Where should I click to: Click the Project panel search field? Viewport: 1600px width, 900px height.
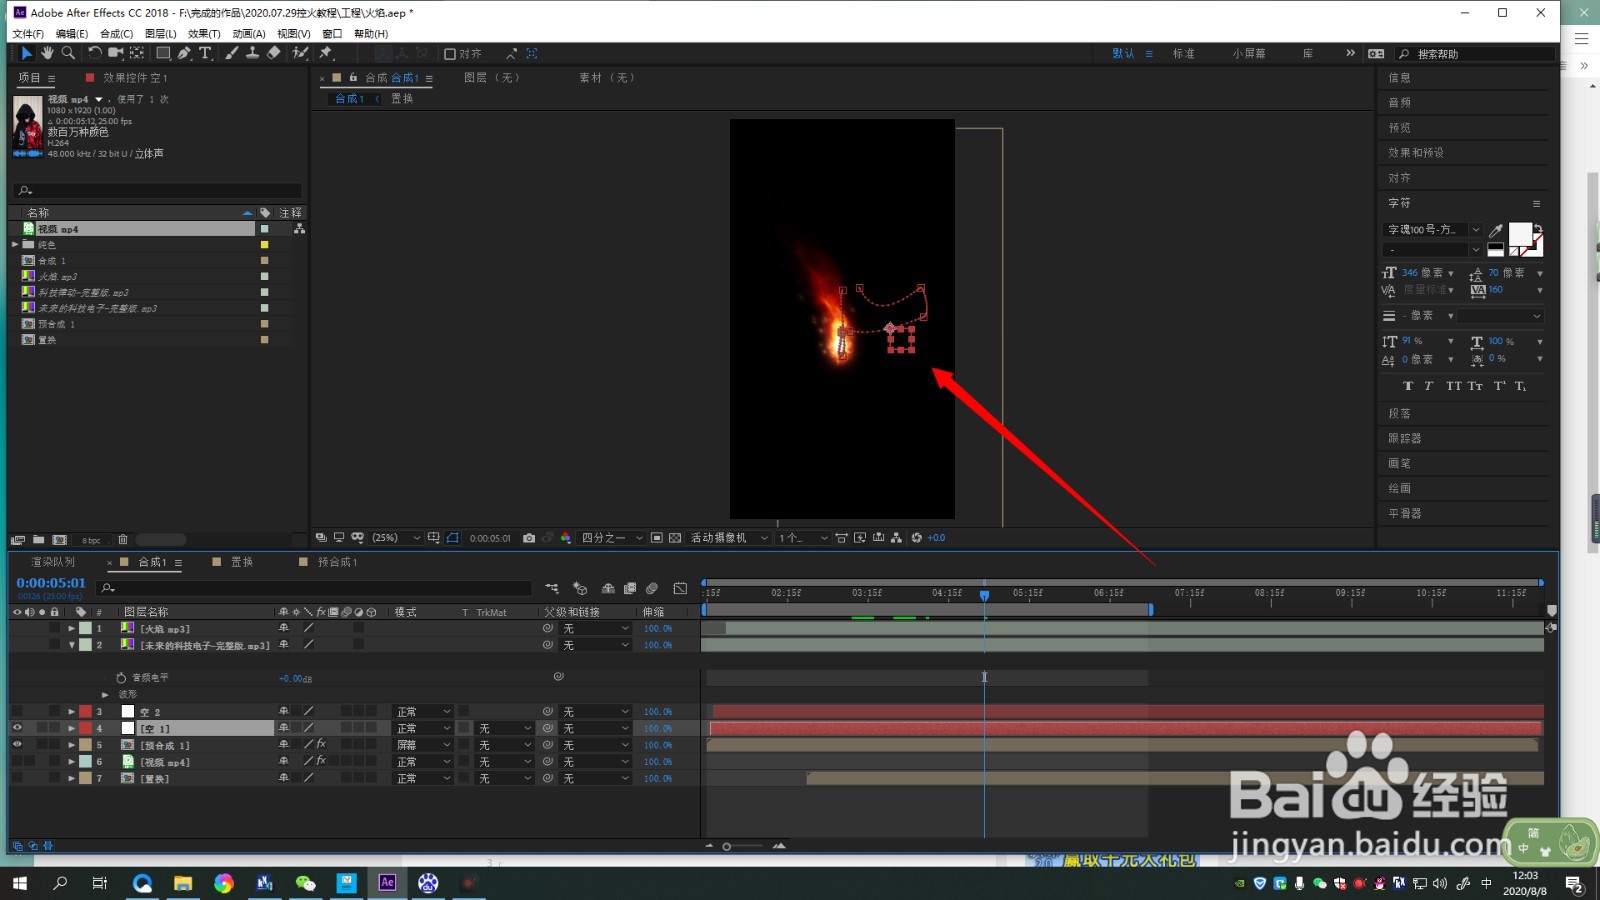(158, 190)
